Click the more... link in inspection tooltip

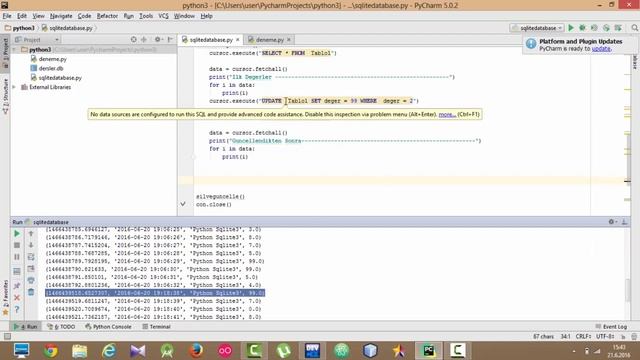click(447, 114)
